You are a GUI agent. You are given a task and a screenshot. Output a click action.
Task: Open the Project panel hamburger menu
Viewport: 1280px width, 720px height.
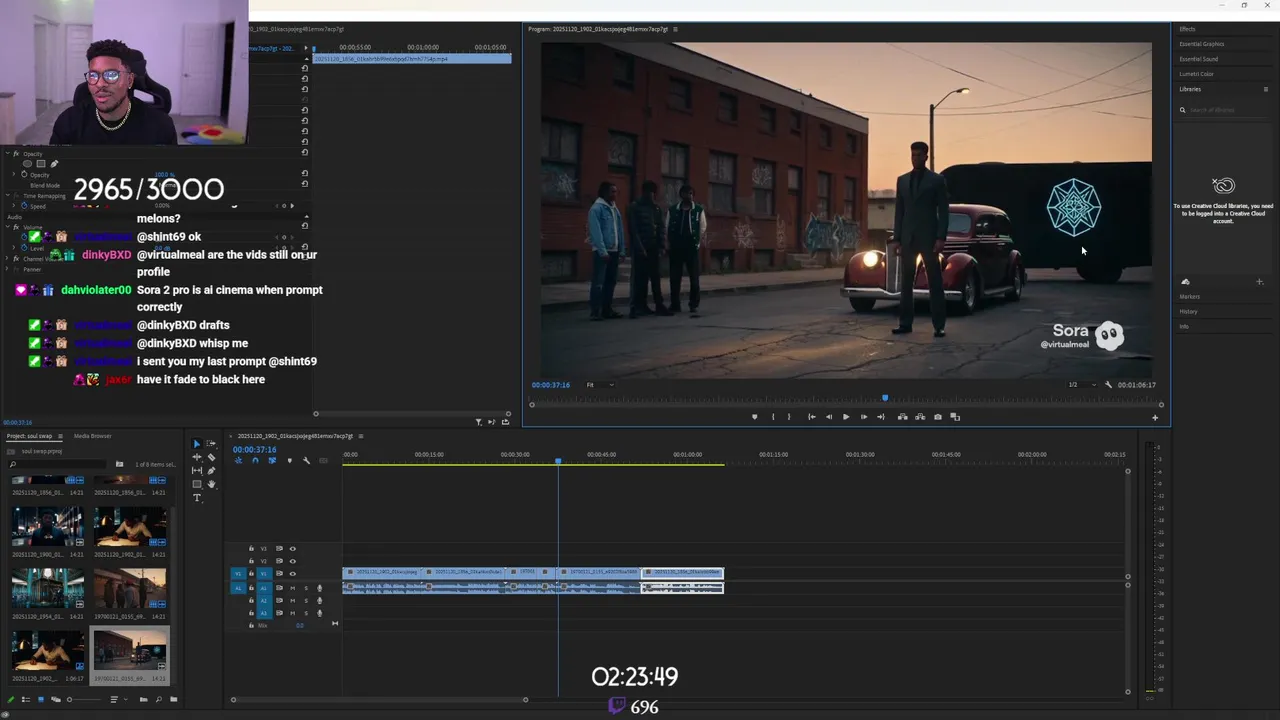point(60,436)
